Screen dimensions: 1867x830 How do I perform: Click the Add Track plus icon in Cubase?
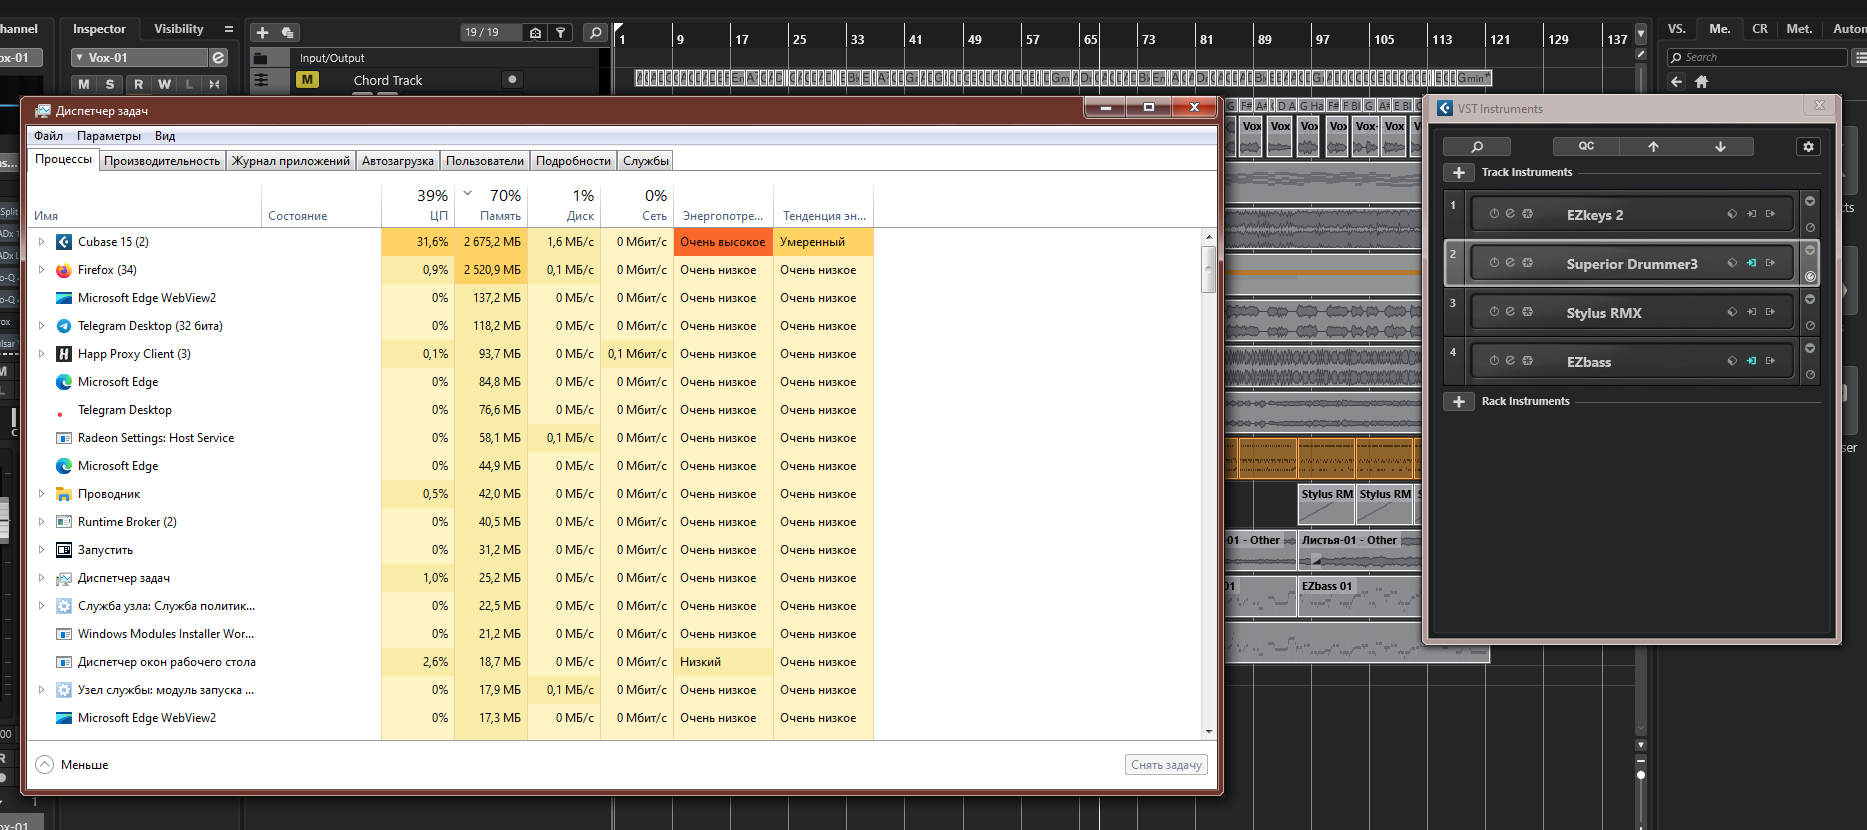[x=262, y=33]
